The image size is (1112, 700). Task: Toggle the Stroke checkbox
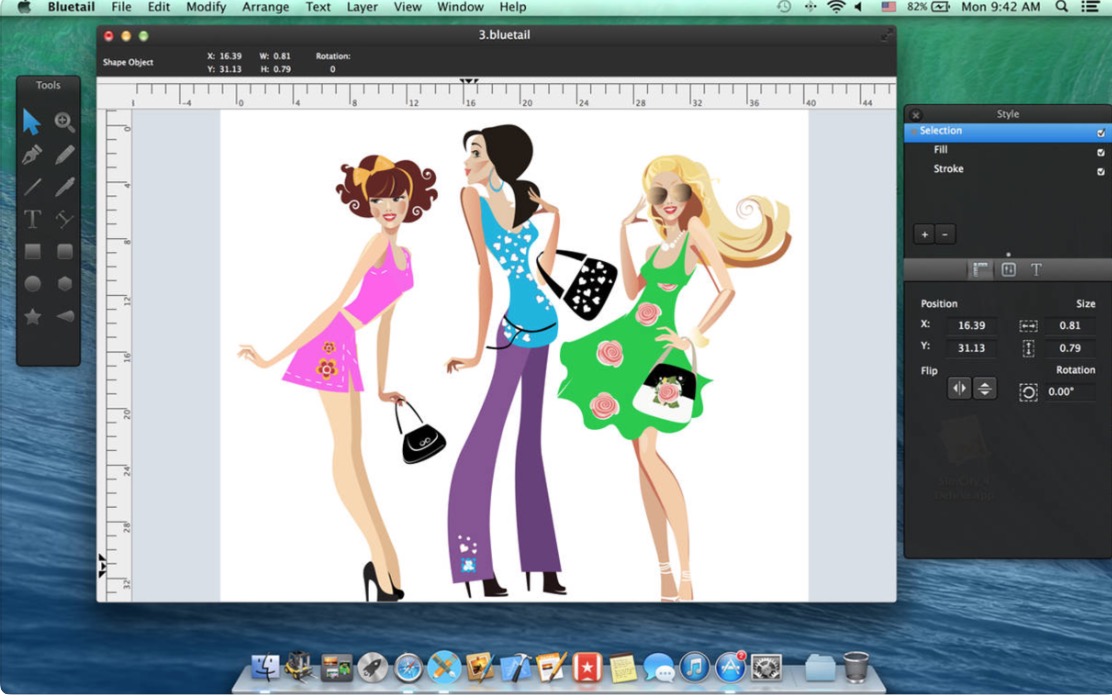point(1101,171)
